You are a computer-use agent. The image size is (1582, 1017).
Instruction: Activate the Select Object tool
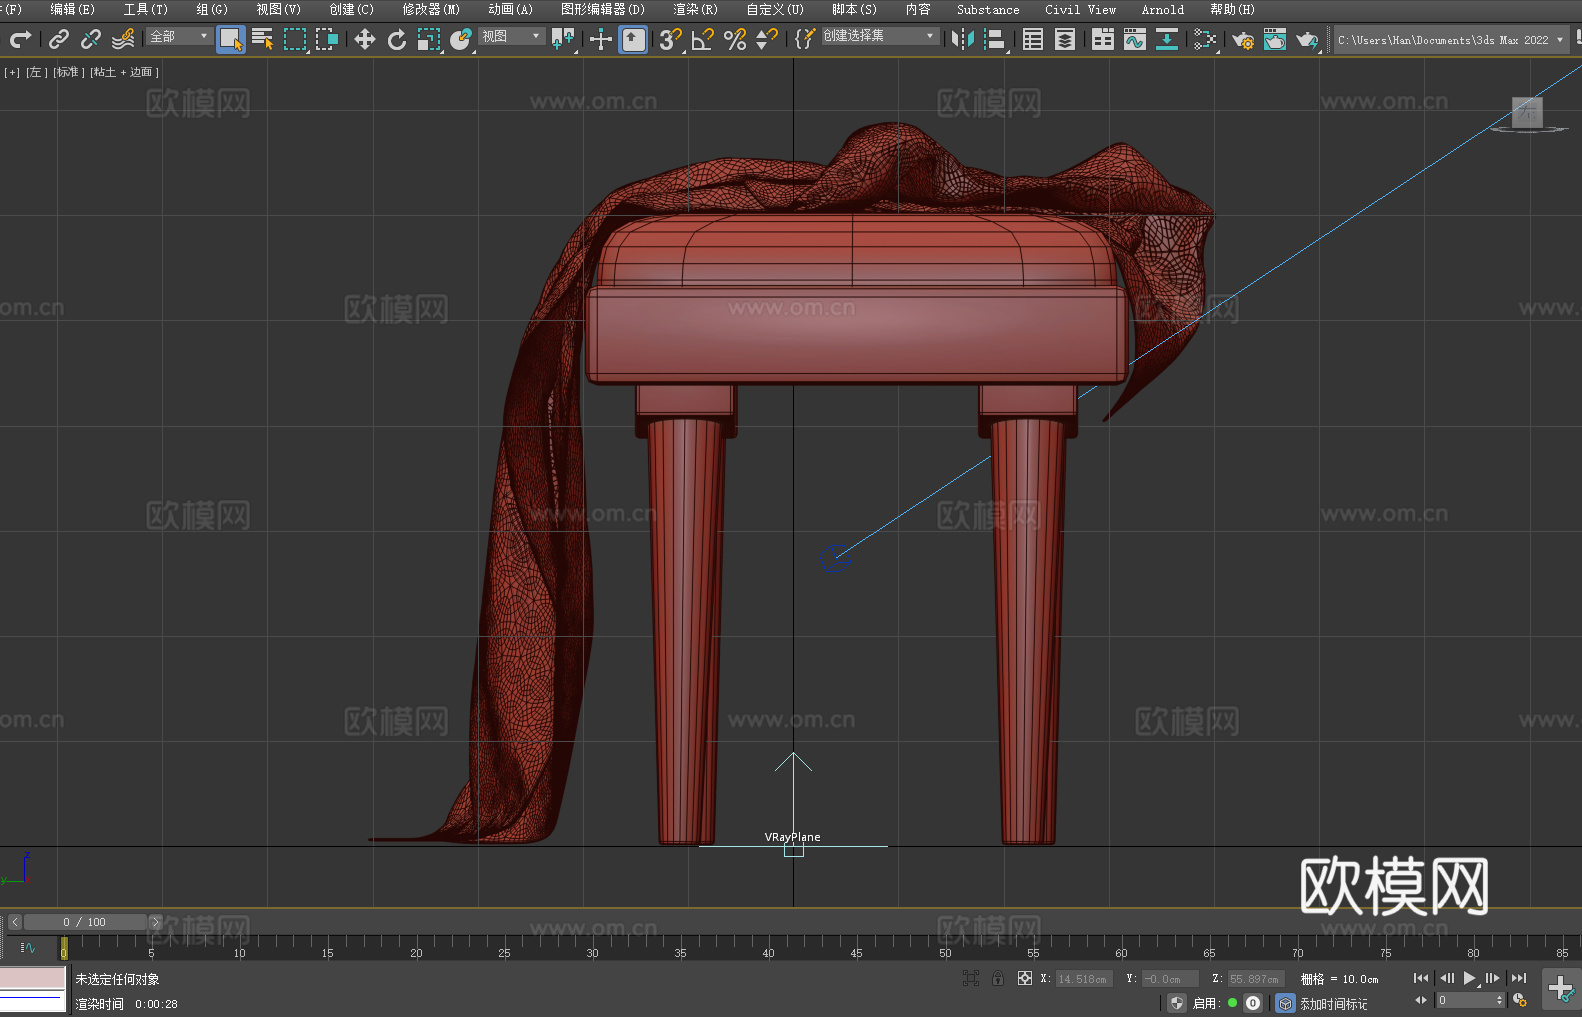(x=231, y=39)
